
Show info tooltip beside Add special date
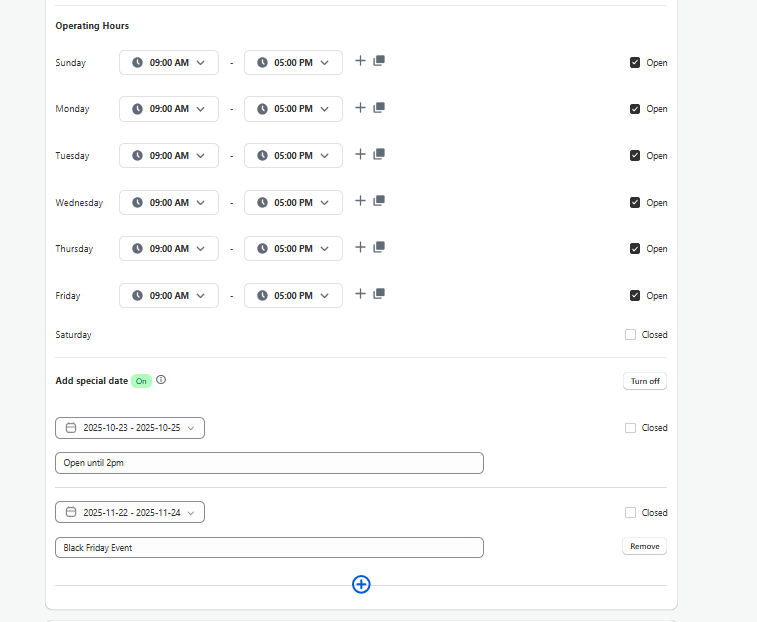point(161,380)
